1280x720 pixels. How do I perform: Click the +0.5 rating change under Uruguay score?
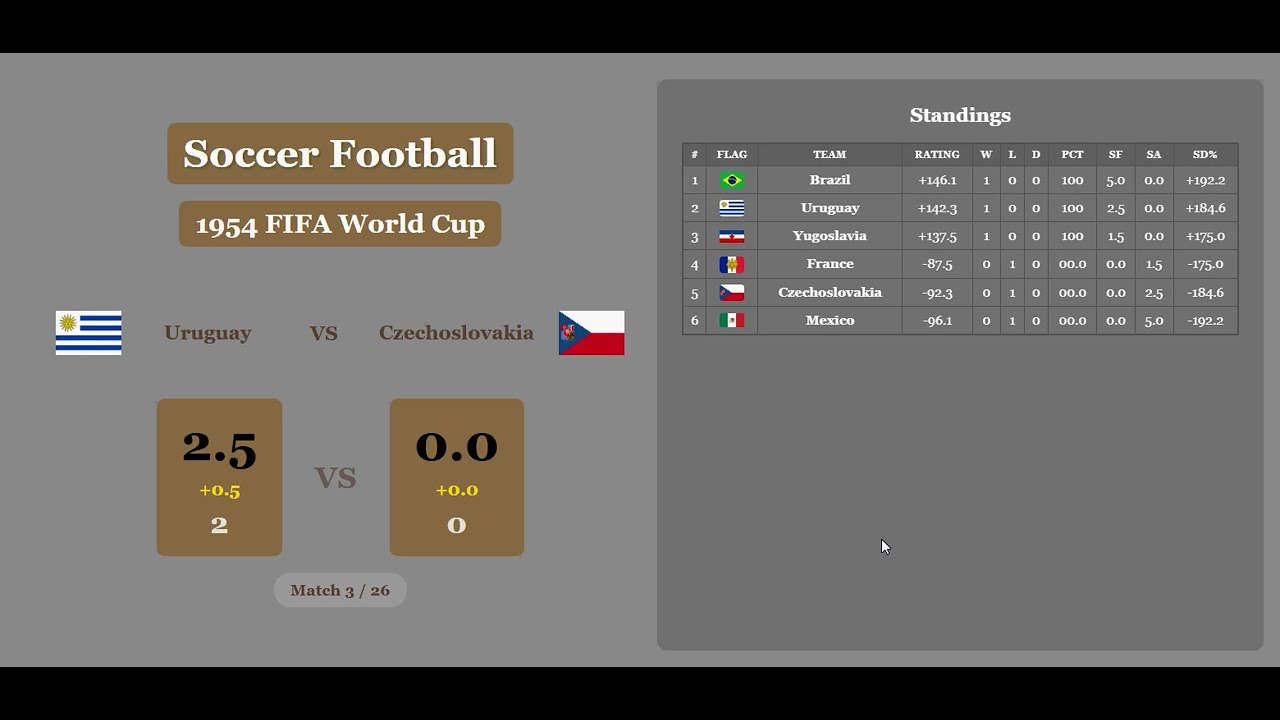pyautogui.click(x=219, y=490)
